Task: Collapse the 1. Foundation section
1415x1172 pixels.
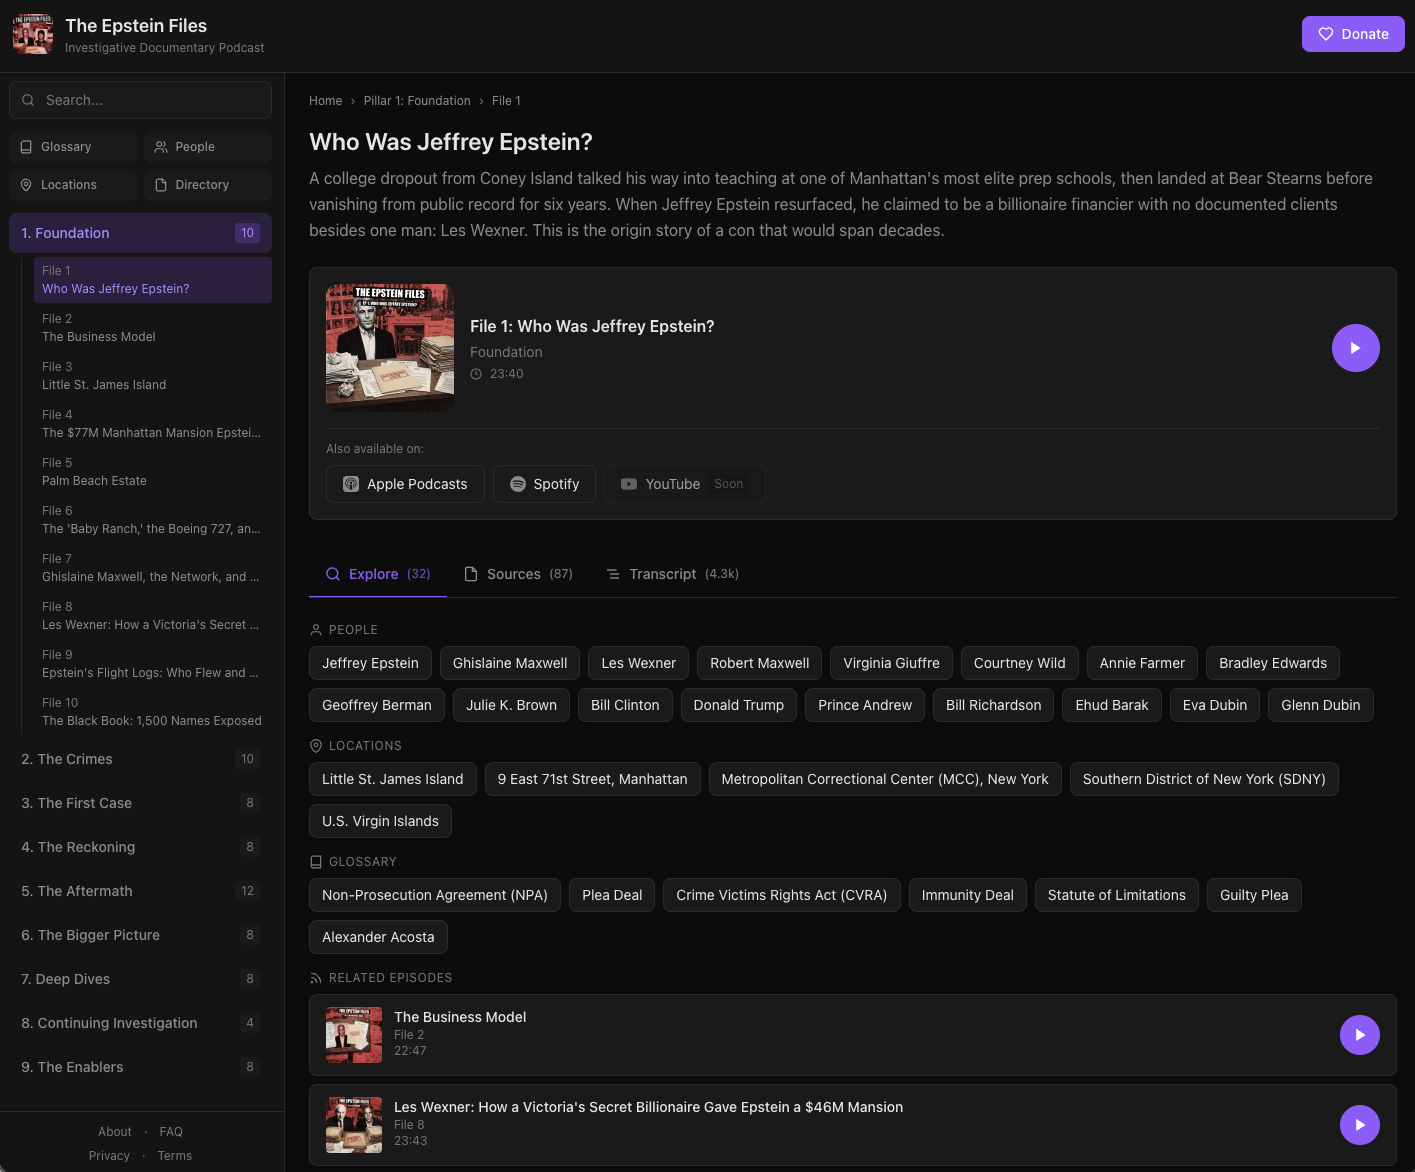Action: [x=140, y=233]
